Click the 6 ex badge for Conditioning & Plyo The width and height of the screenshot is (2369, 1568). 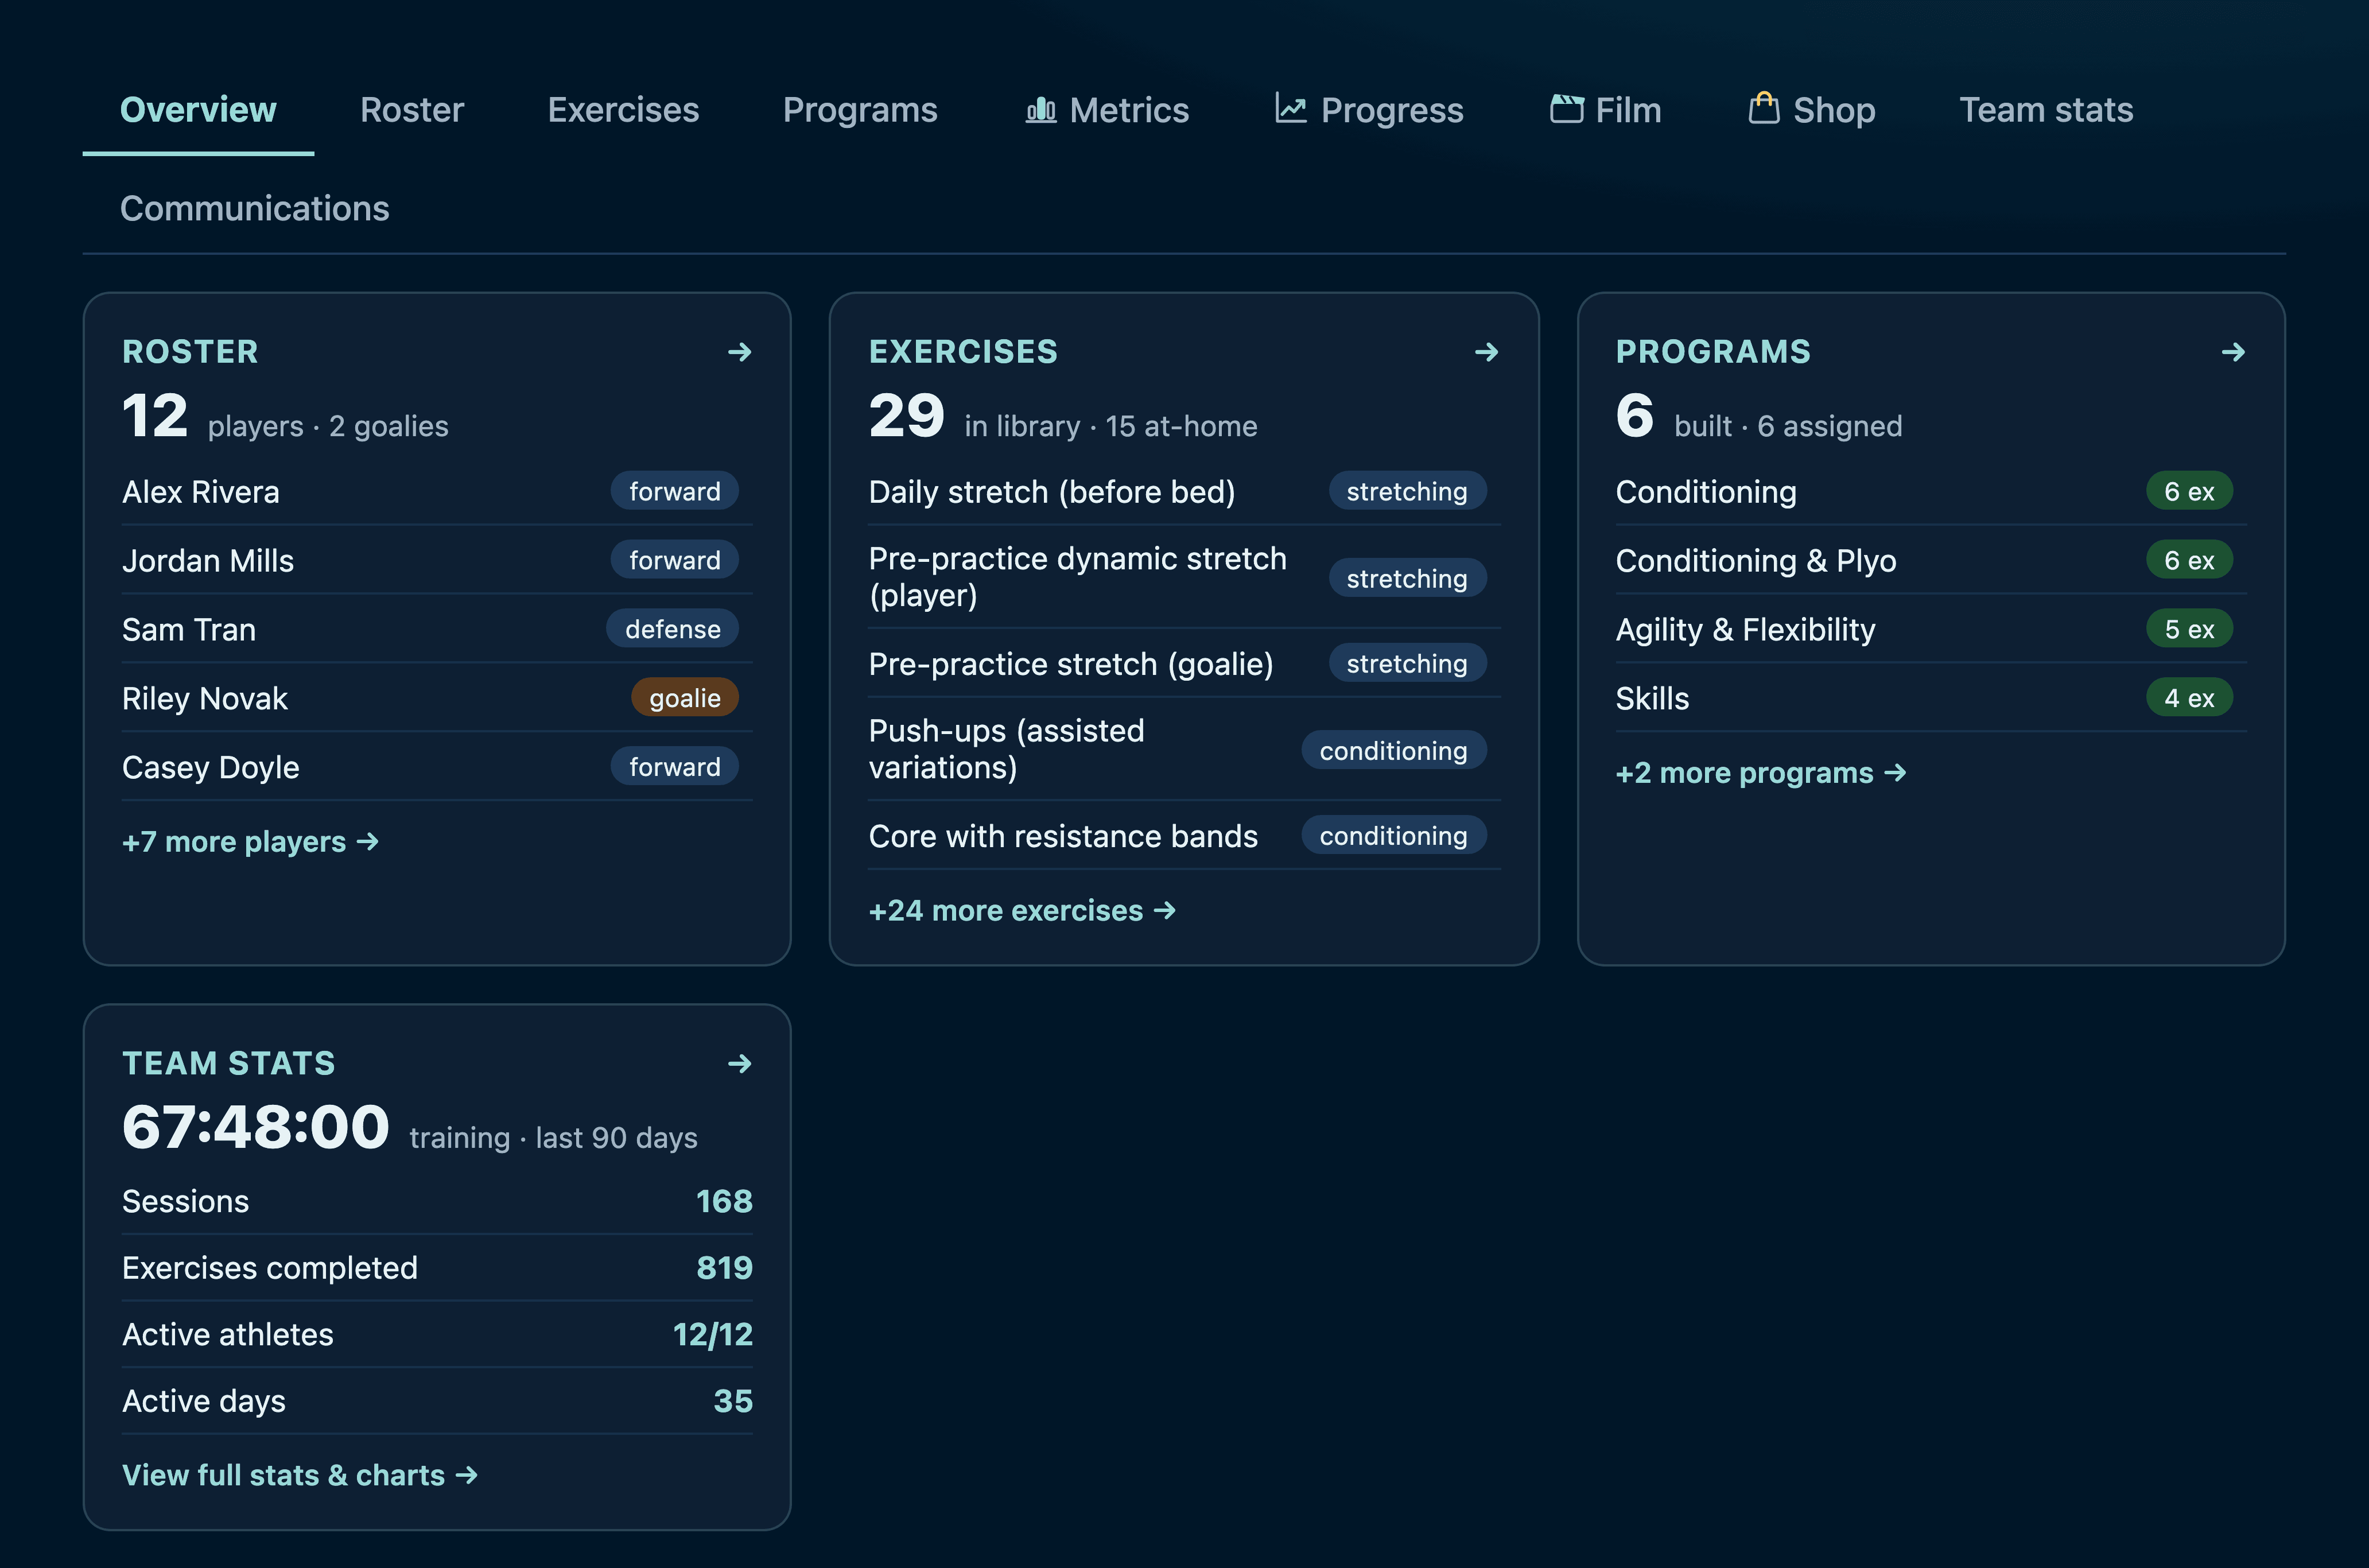point(2189,560)
